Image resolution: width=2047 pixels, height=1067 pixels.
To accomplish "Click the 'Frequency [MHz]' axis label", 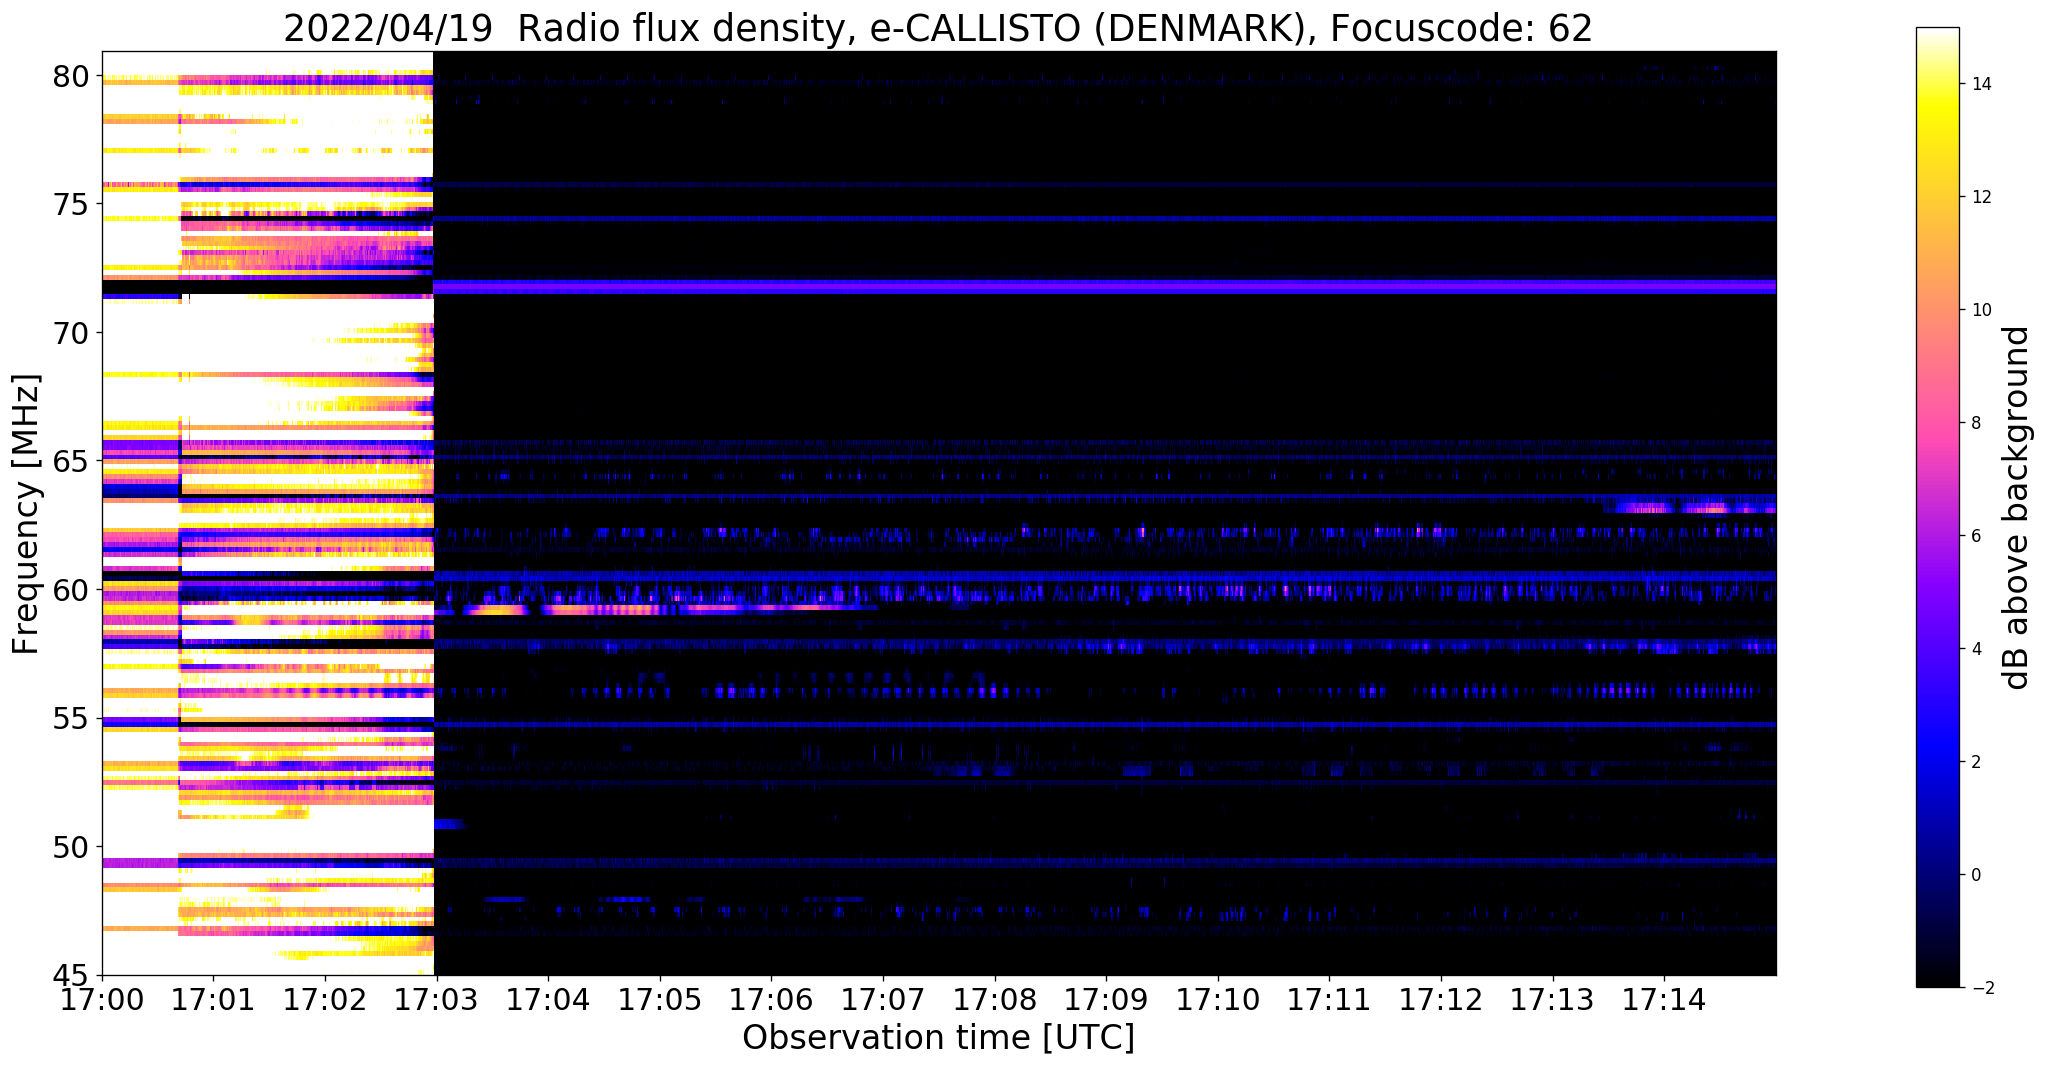I will pyautogui.click(x=25, y=514).
